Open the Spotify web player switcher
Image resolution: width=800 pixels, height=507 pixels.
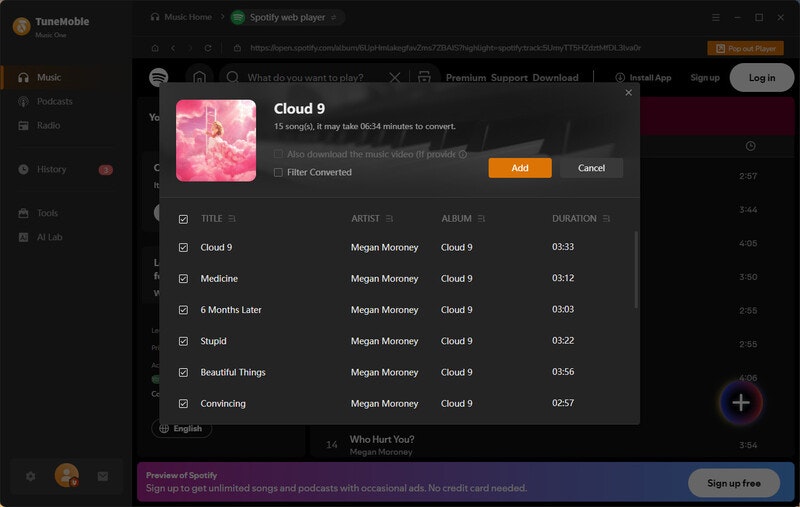point(287,17)
